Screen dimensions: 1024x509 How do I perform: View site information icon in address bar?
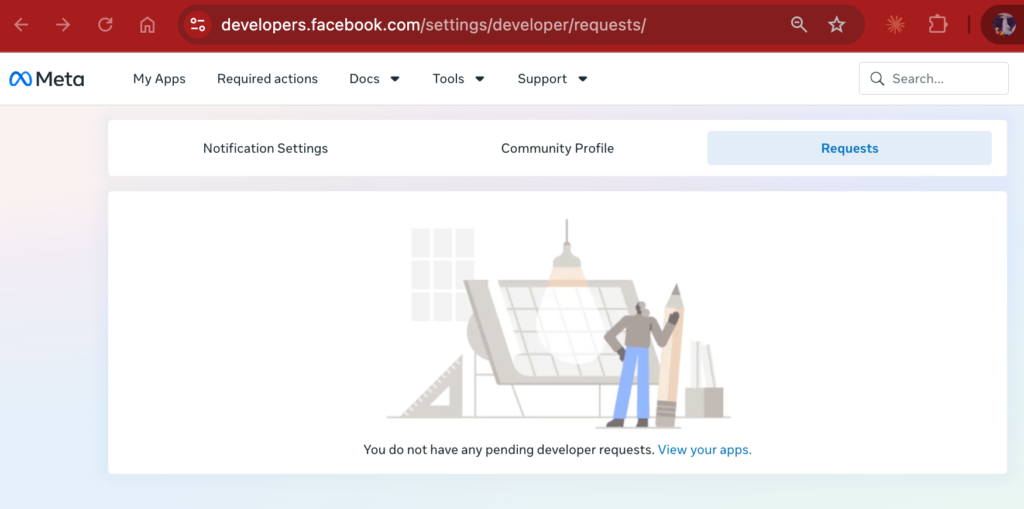pyautogui.click(x=198, y=25)
